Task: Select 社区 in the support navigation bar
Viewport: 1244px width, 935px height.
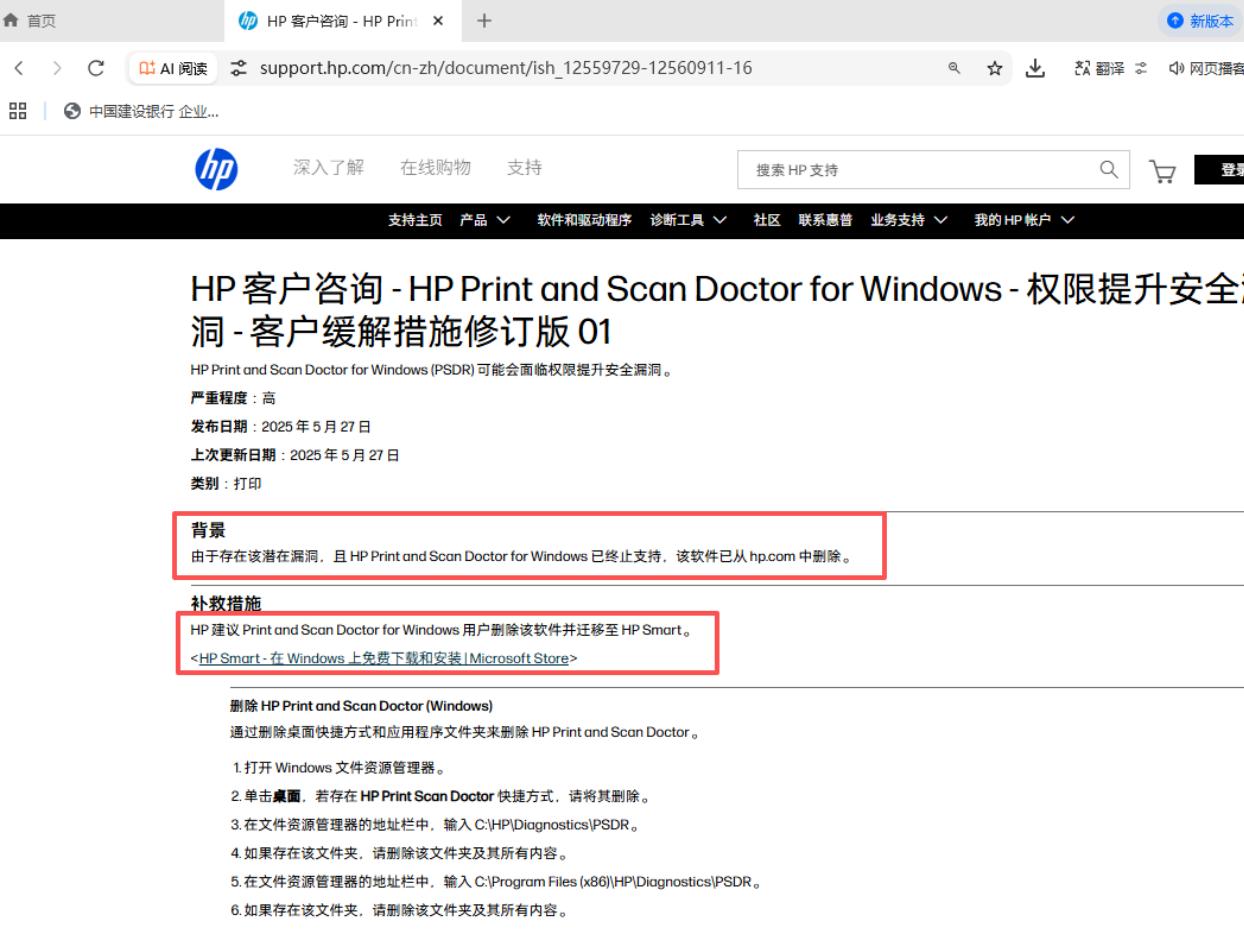Action: coord(766,220)
